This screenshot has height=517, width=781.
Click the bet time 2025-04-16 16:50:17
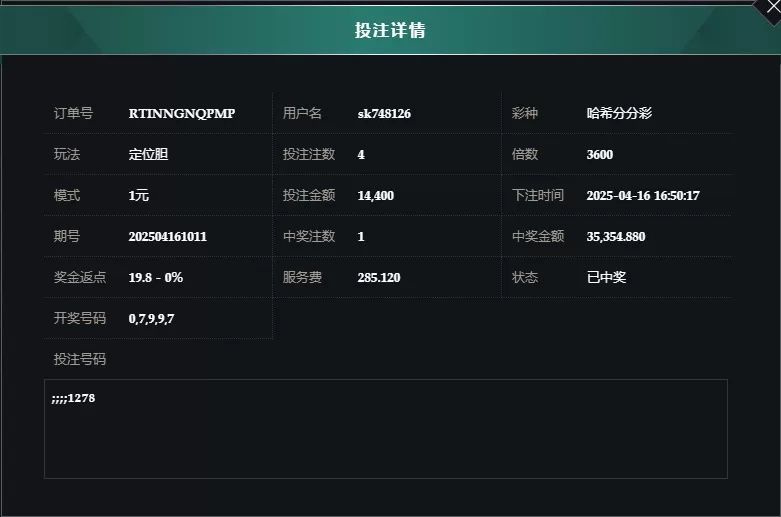642,196
